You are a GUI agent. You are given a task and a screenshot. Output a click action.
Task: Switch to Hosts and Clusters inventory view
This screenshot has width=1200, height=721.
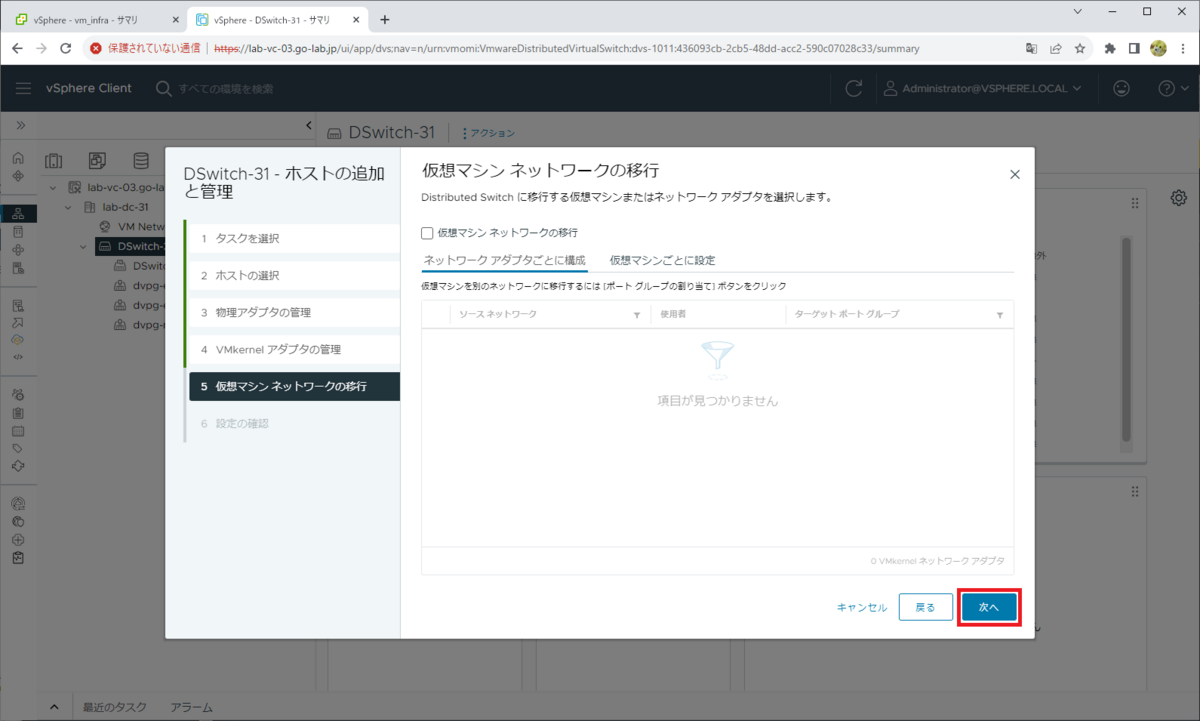[x=53, y=161]
